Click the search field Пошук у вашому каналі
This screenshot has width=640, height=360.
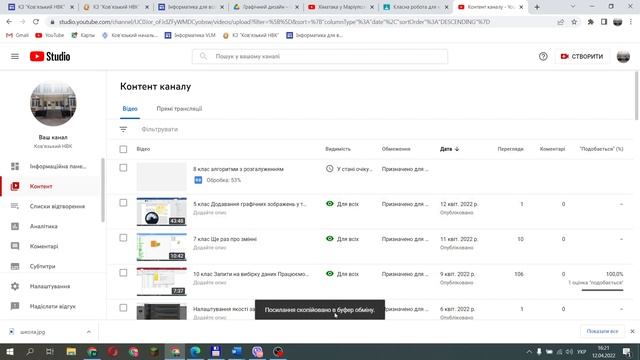[320, 56]
